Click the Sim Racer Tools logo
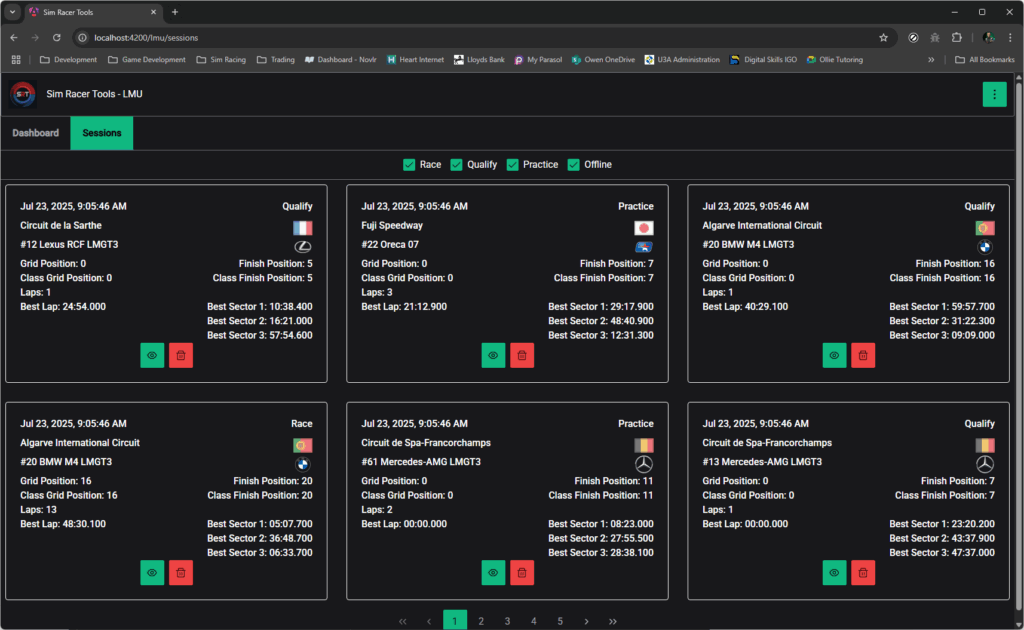 (x=23, y=94)
